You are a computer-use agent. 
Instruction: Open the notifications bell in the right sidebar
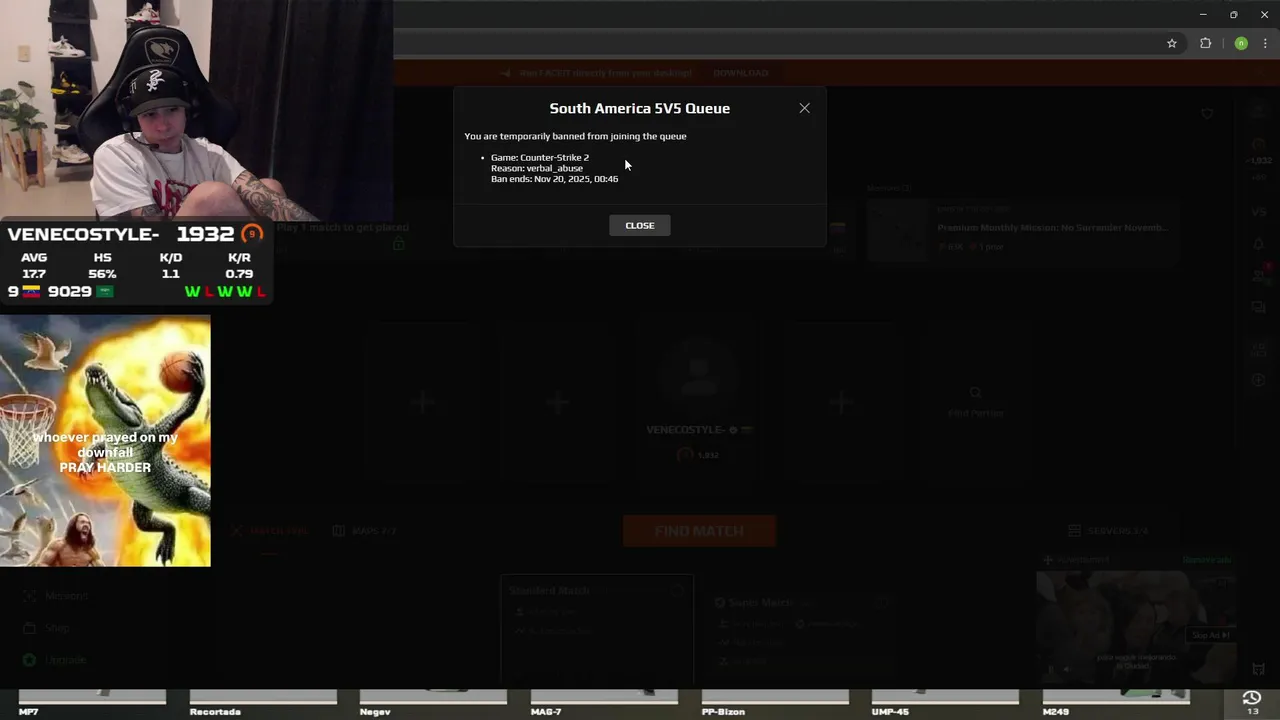point(1259,244)
